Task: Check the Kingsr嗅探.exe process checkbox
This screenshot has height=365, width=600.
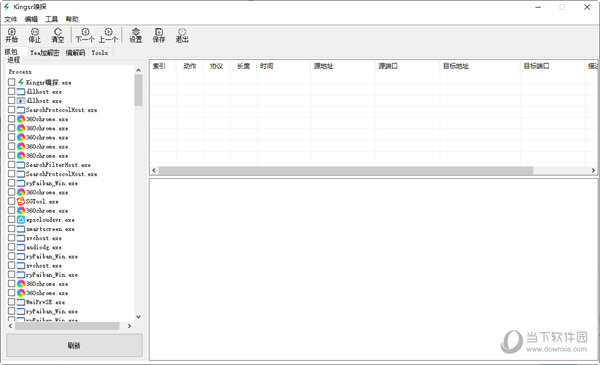Action: tap(11, 82)
